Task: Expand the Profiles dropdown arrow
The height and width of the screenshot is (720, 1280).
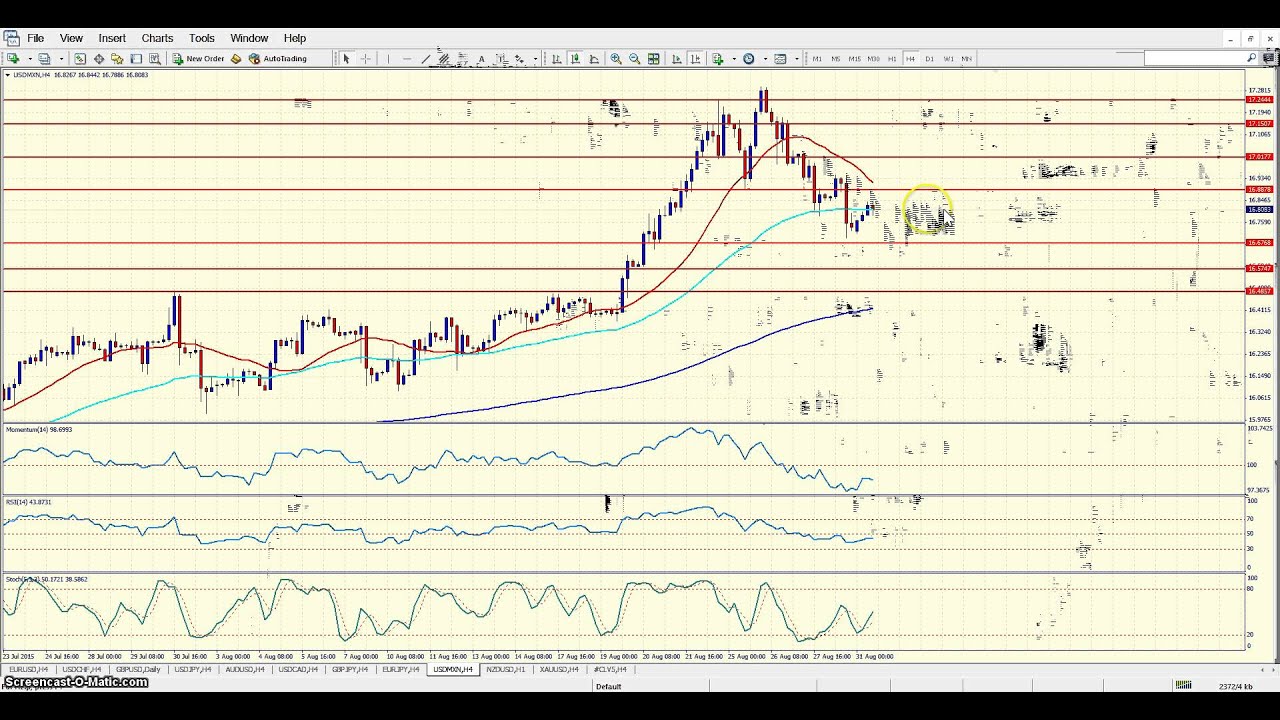Action: click(x=61, y=59)
